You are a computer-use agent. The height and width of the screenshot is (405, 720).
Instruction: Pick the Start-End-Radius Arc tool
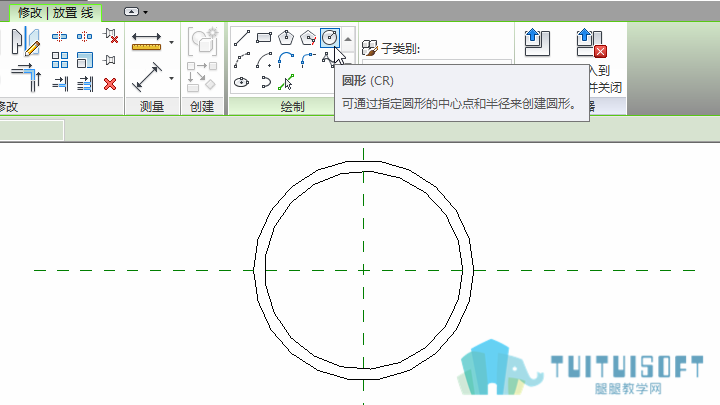pyautogui.click(x=242, y=60)
